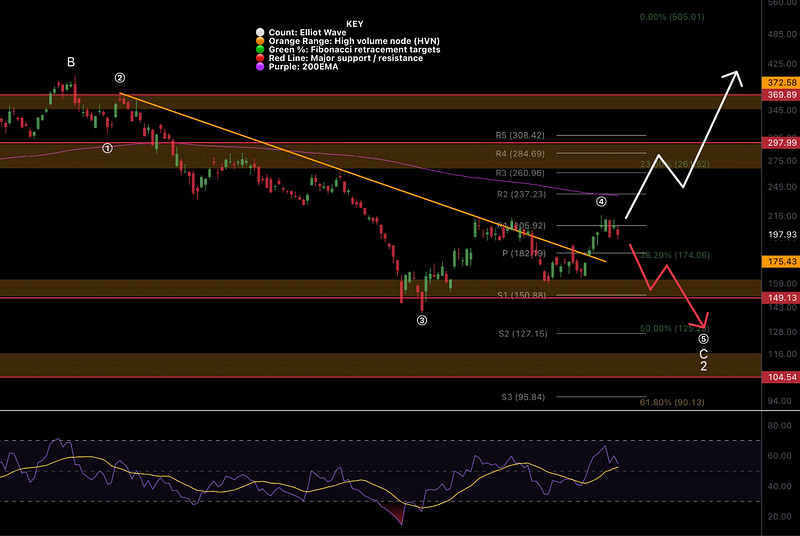Click the 175.43 orange price tag
This screenshot has width=800, height=536.
pos(781,262)
